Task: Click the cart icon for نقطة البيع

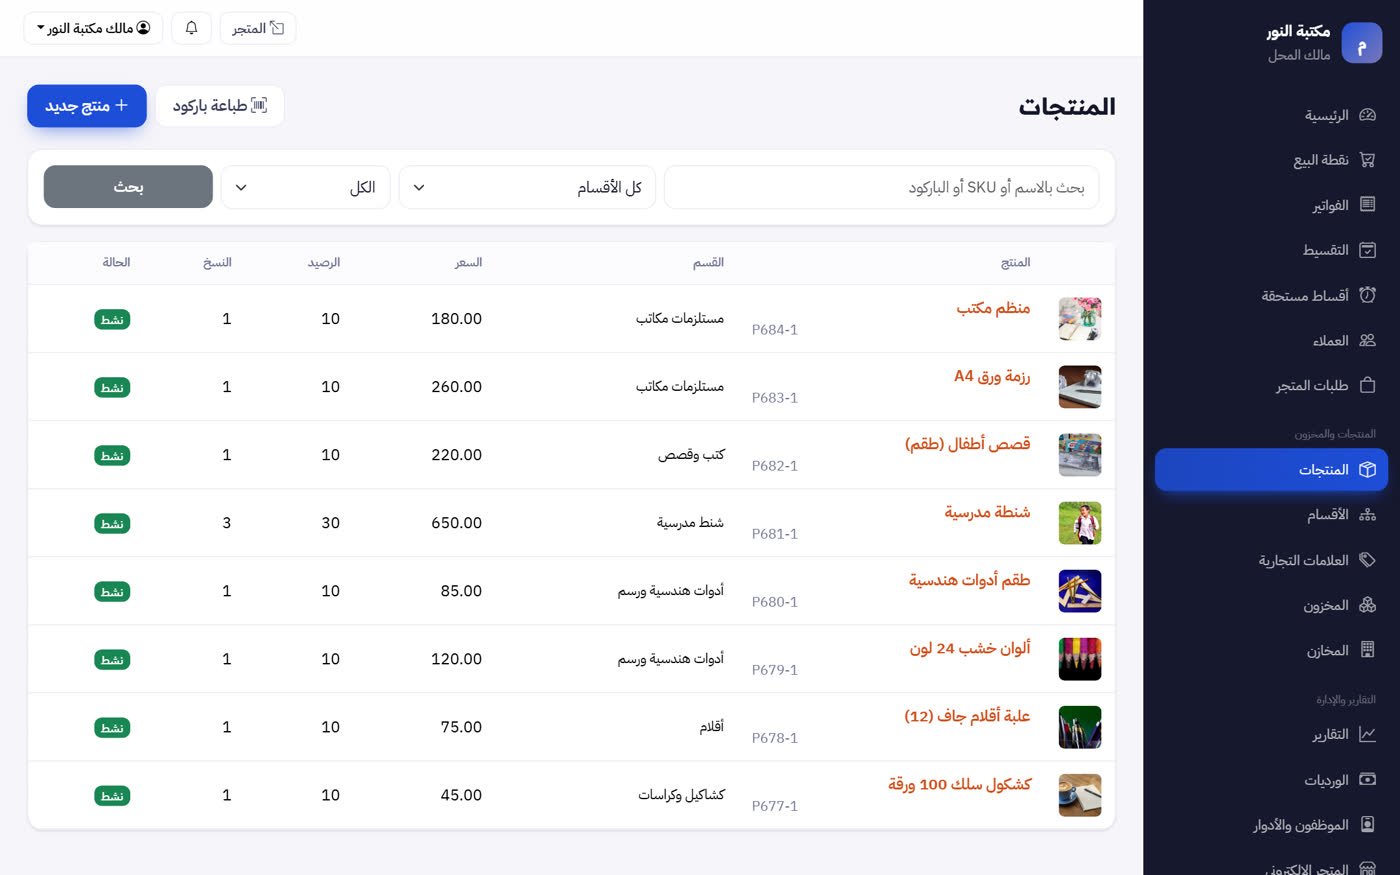Action: click(x=1367, y=160)
